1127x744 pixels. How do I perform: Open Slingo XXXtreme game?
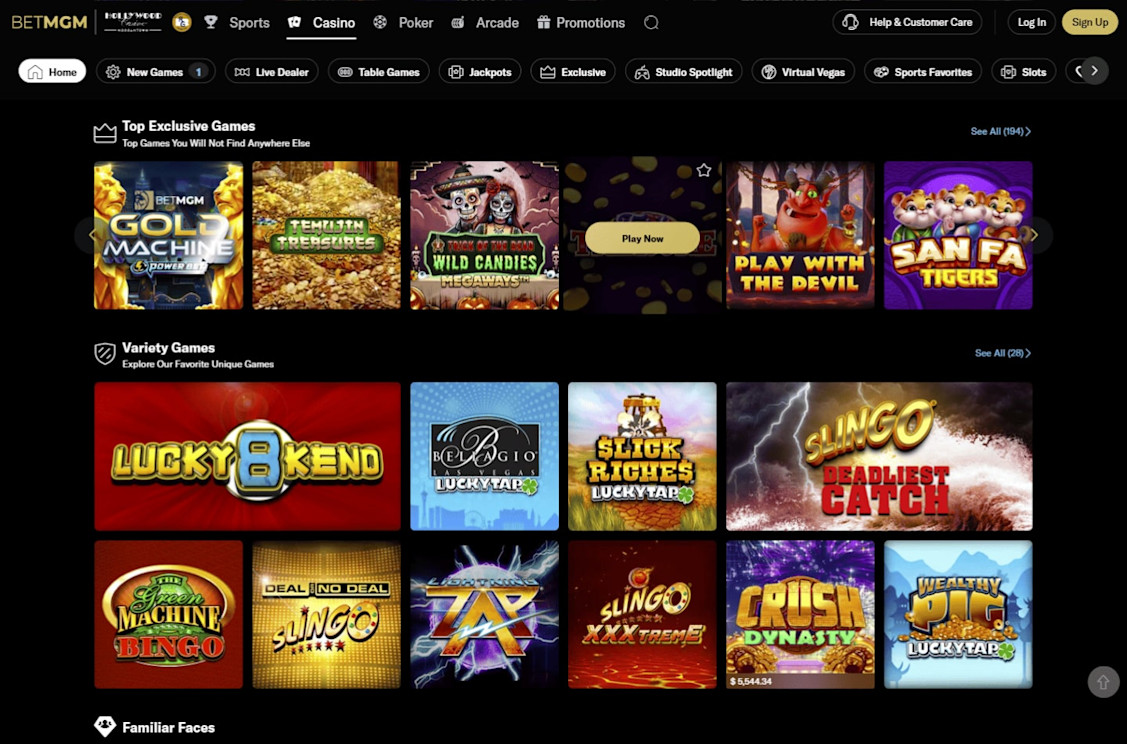pos(643,615)
